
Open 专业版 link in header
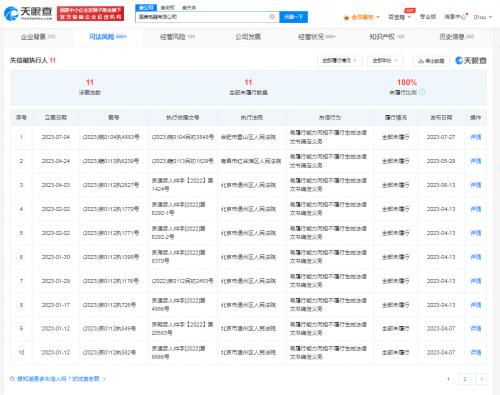click(428, 17)
